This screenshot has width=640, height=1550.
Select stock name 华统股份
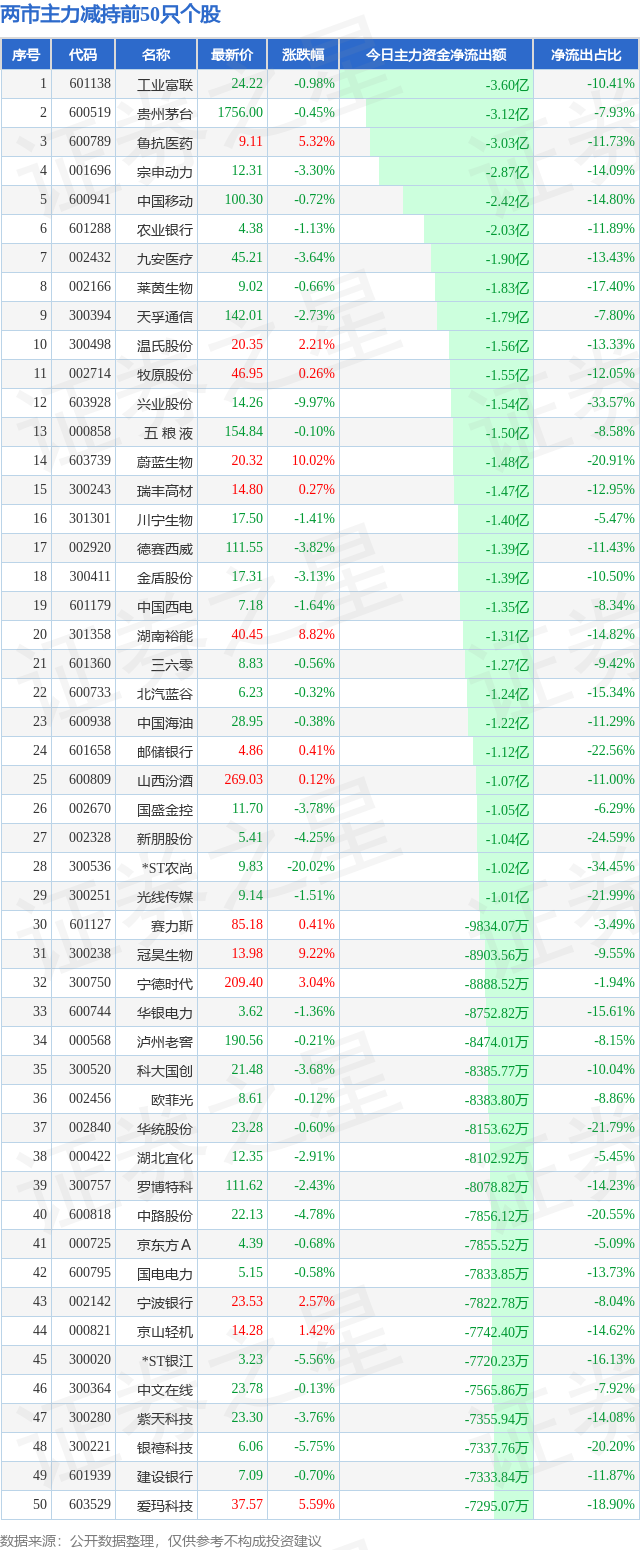pos(165,1129)
